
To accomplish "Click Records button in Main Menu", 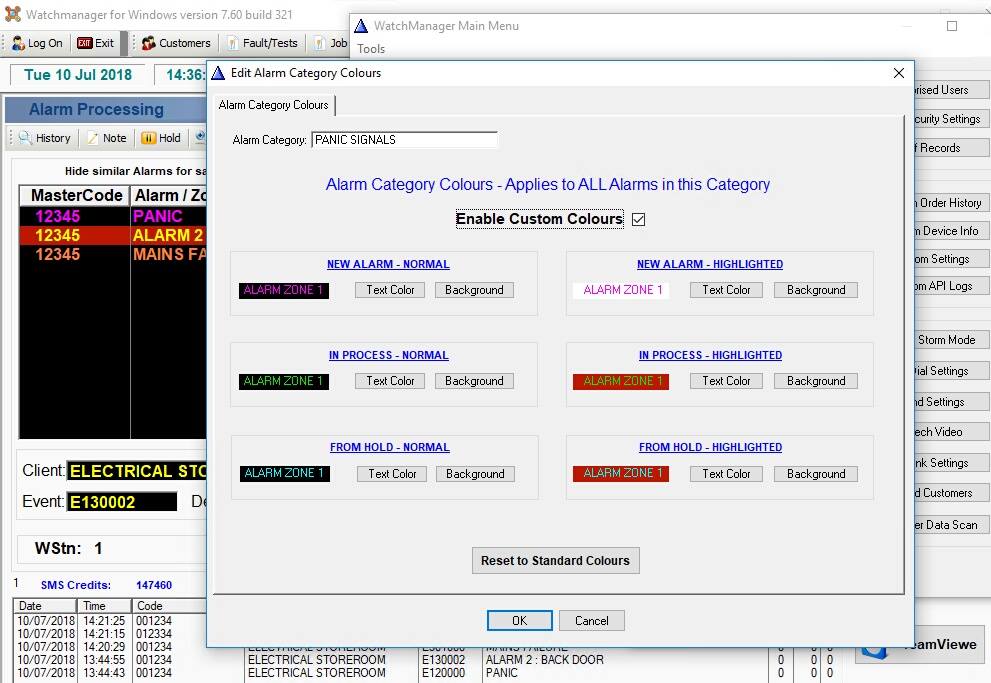I will [951, 148].
